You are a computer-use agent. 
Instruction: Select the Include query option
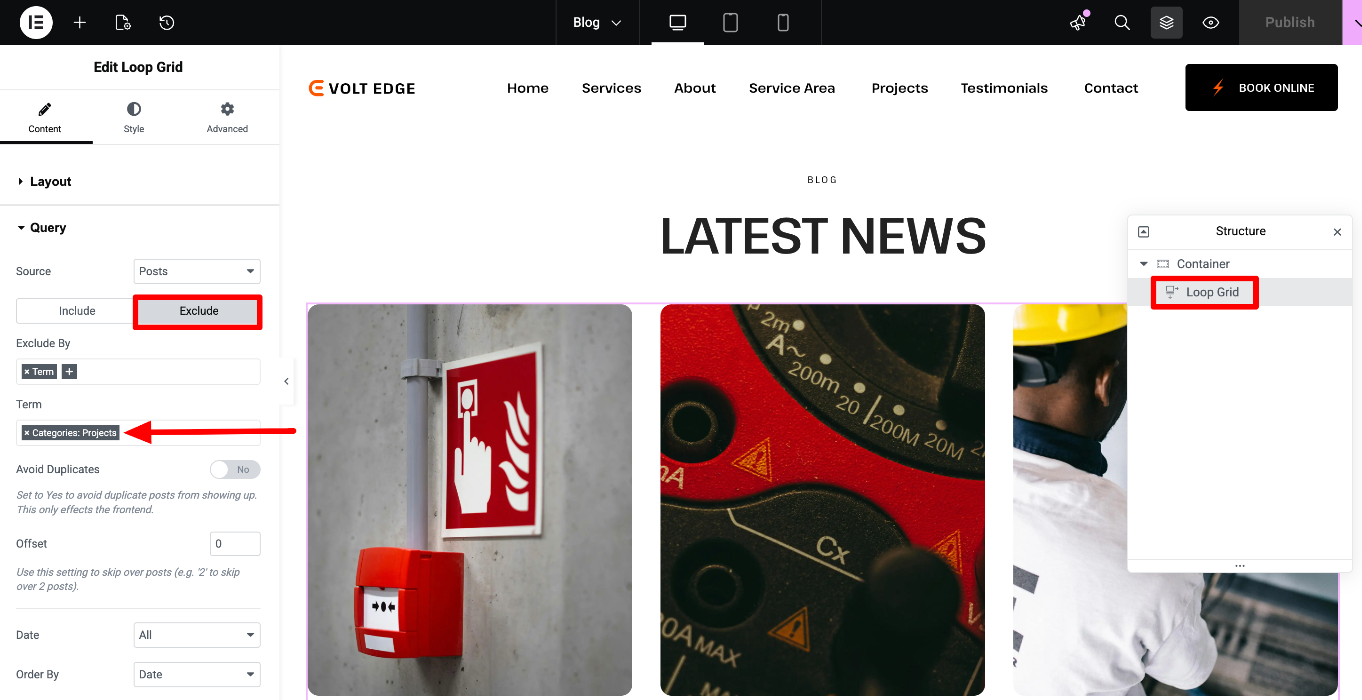76,311
